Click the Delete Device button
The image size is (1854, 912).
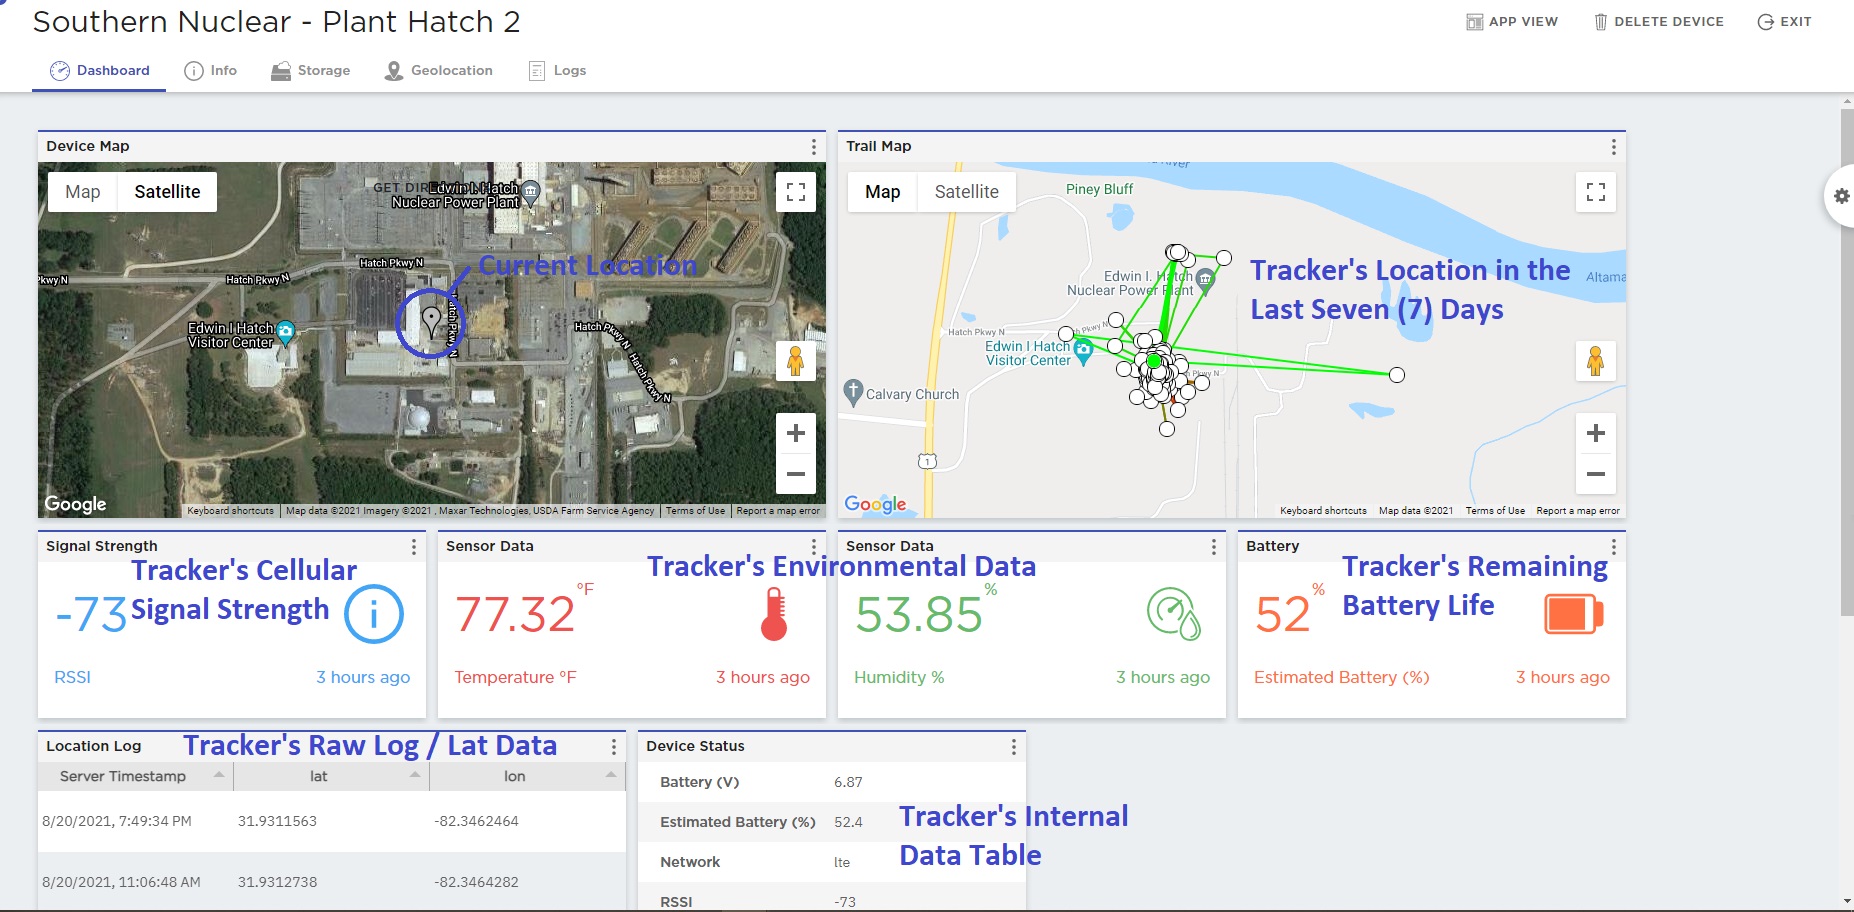1658,22
